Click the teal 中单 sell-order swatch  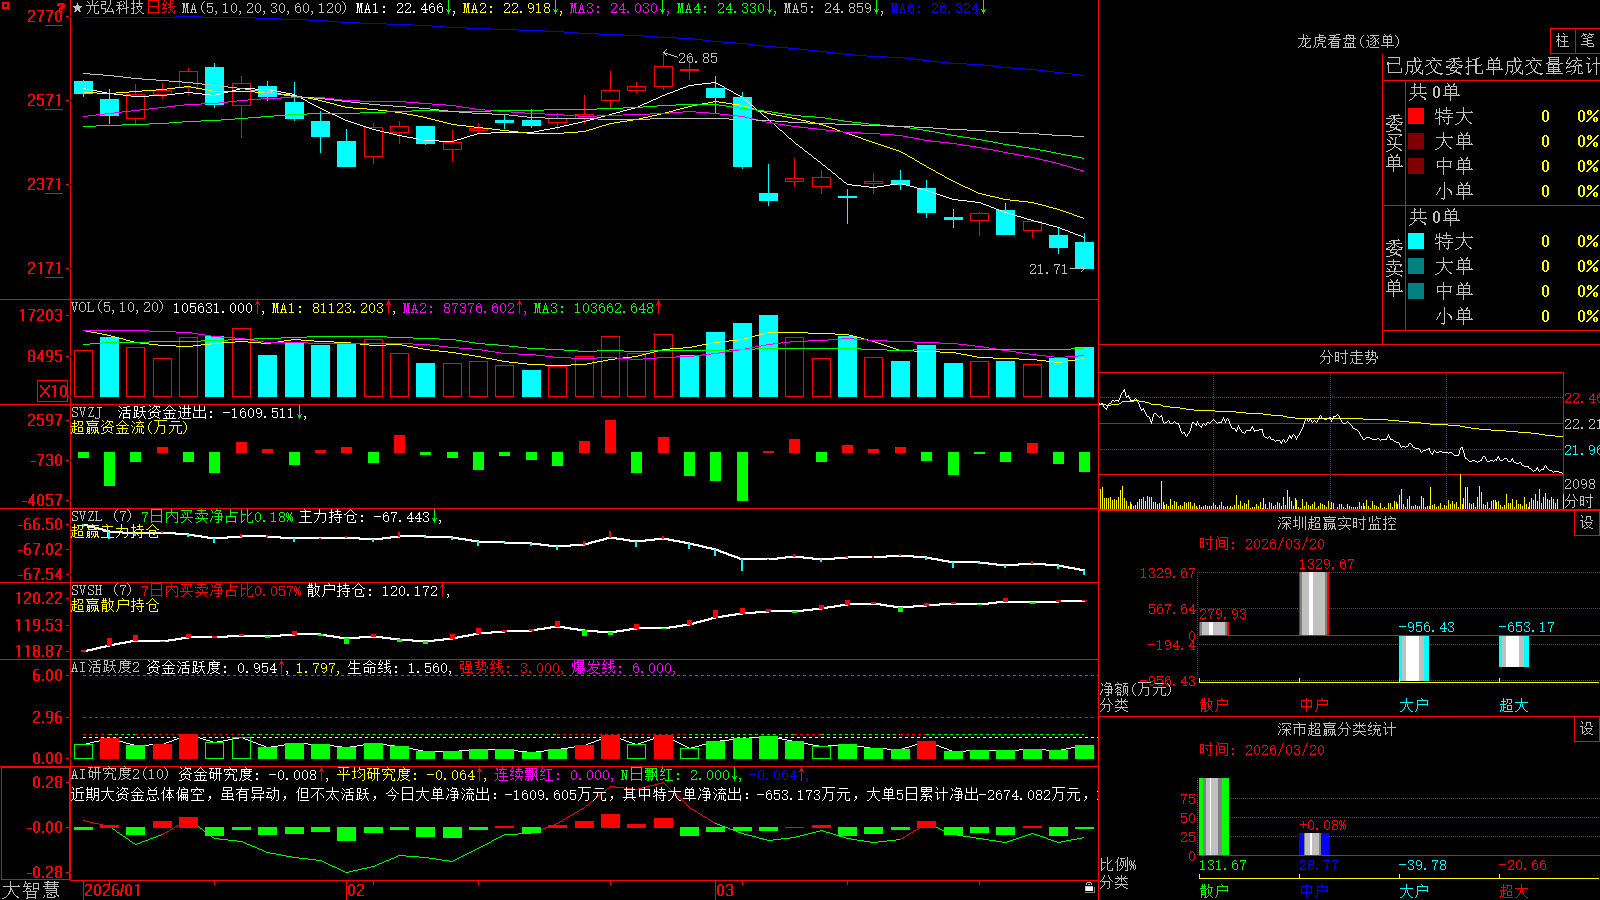point(1416,291)
